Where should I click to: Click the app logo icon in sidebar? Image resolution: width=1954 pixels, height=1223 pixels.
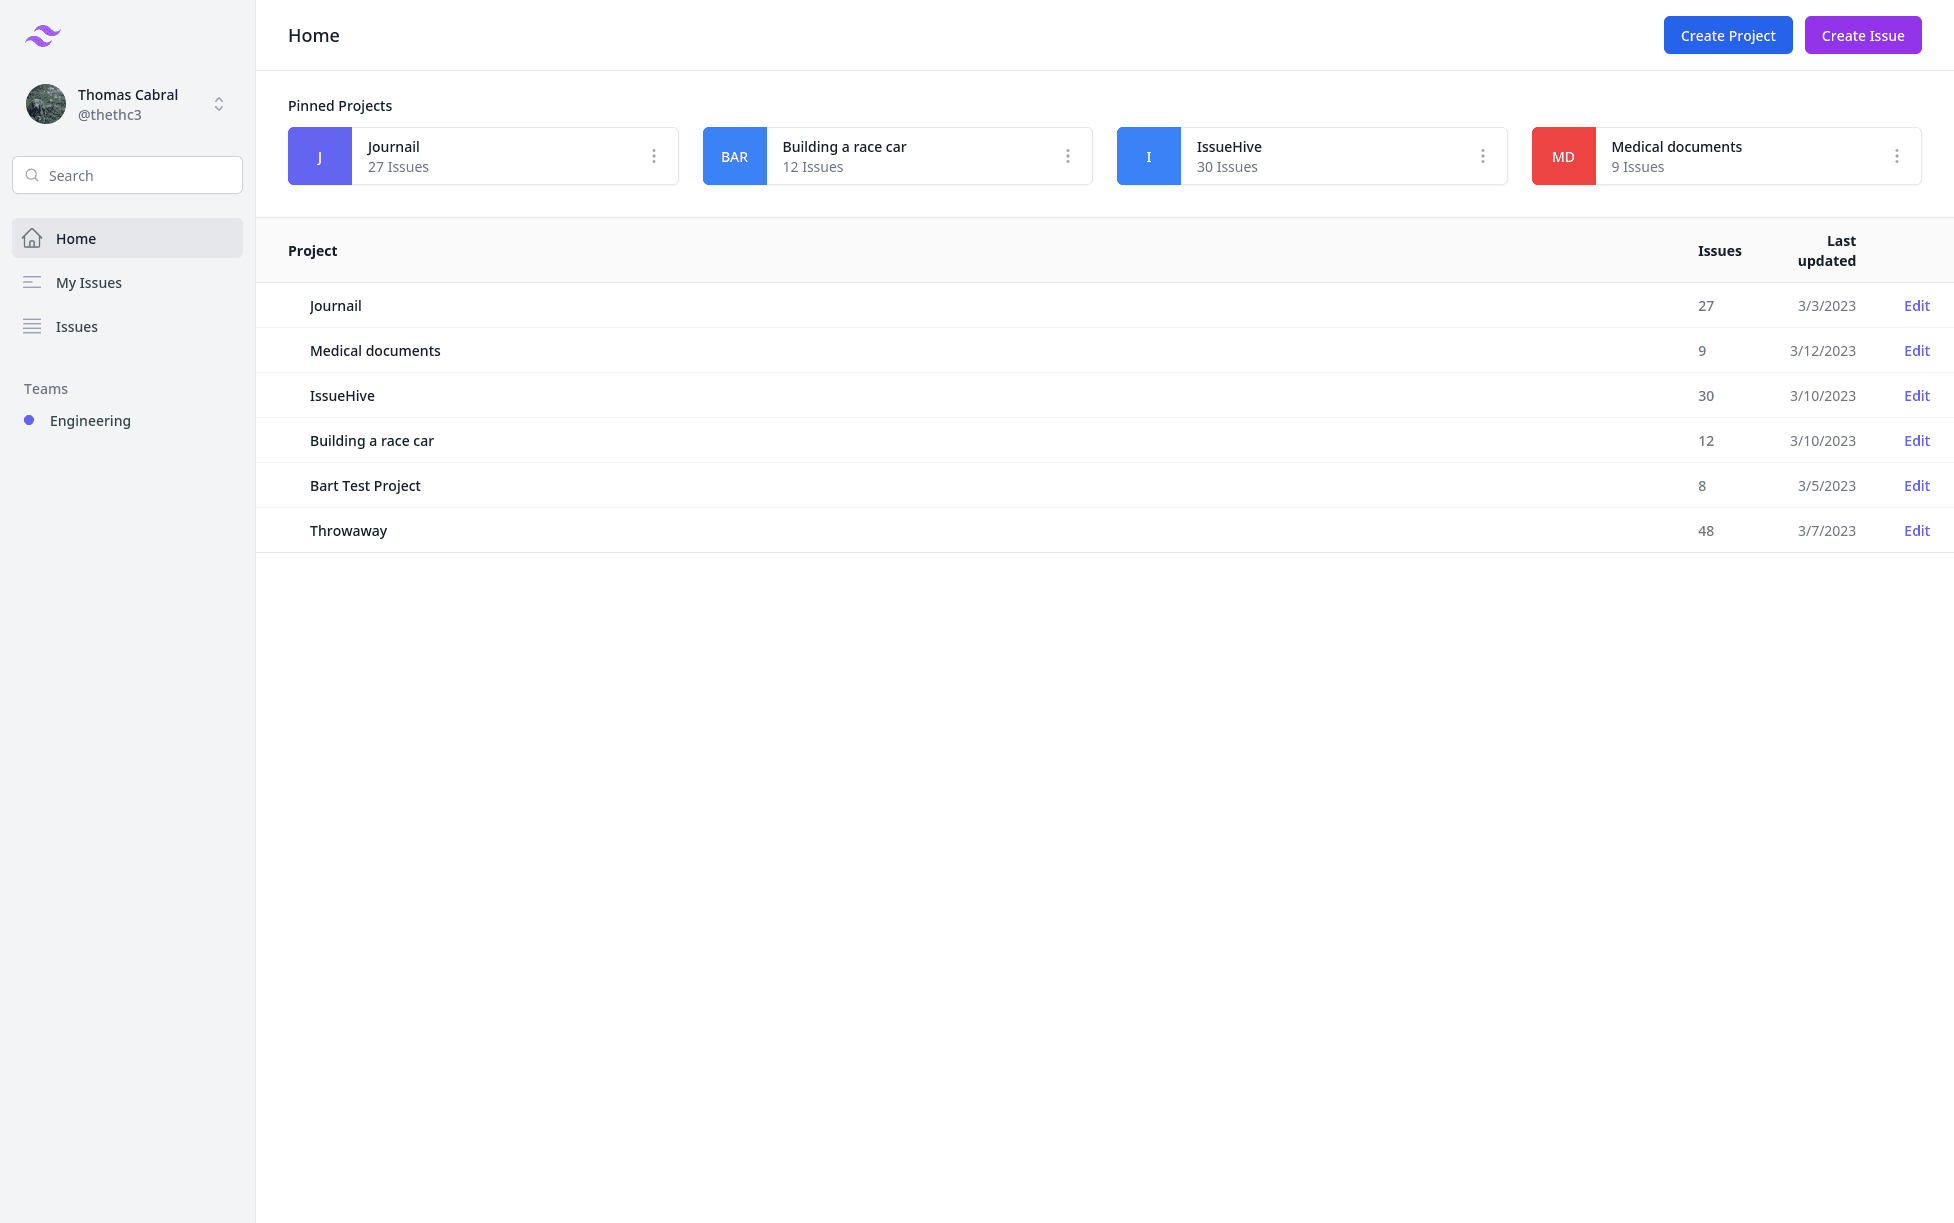[43, 36]
